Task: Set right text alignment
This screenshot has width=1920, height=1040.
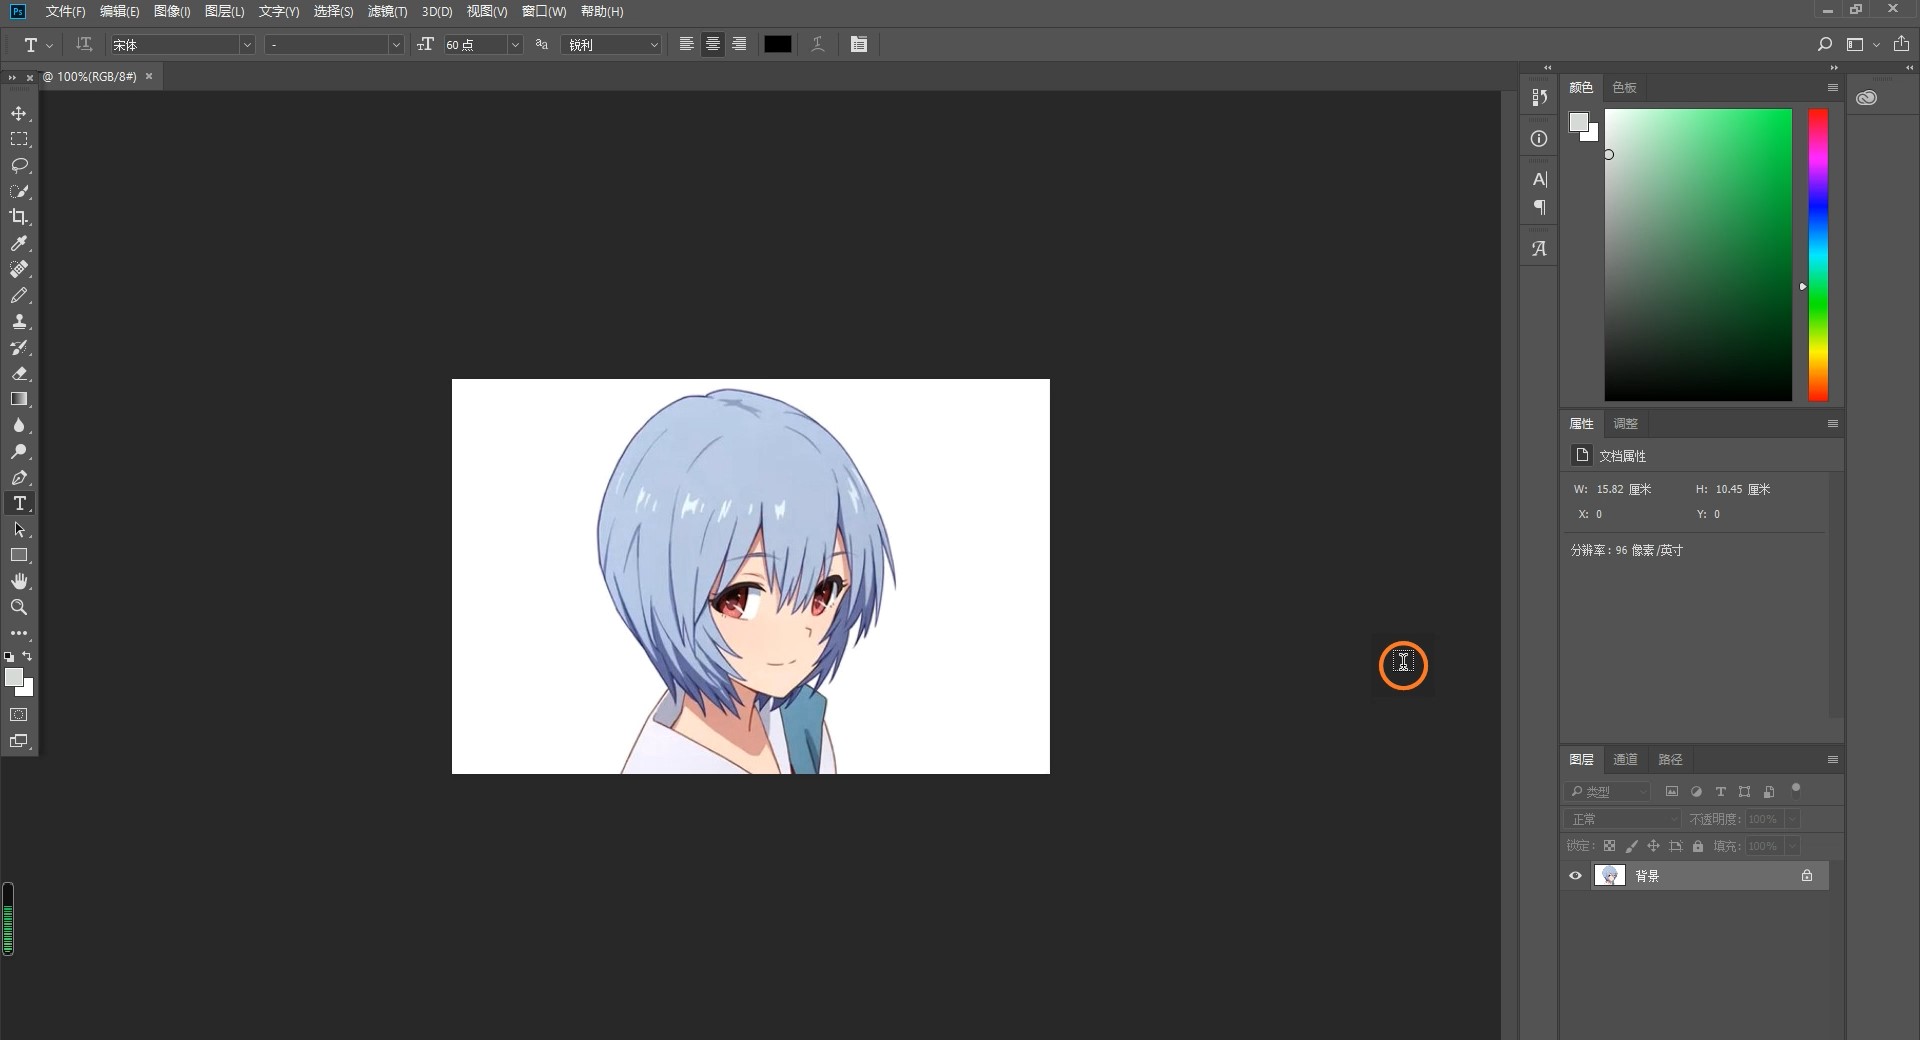Action: coord(739,44)
